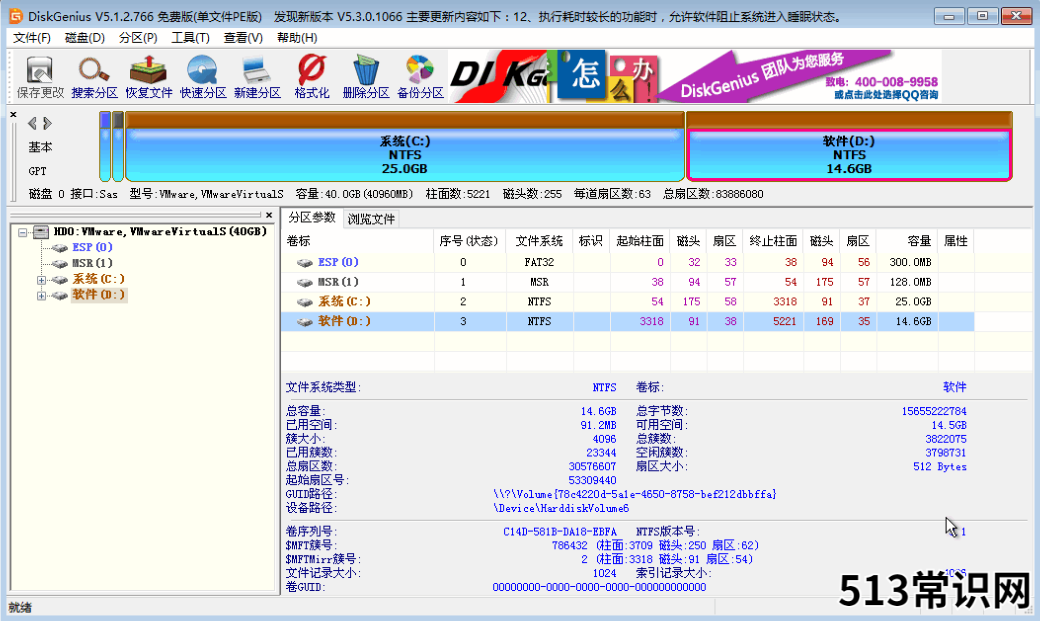The height and width of the screenshot is (621, 1040).
Task: Select the 系统(C:) partition block in disk map
Action: tap(405, 147)
